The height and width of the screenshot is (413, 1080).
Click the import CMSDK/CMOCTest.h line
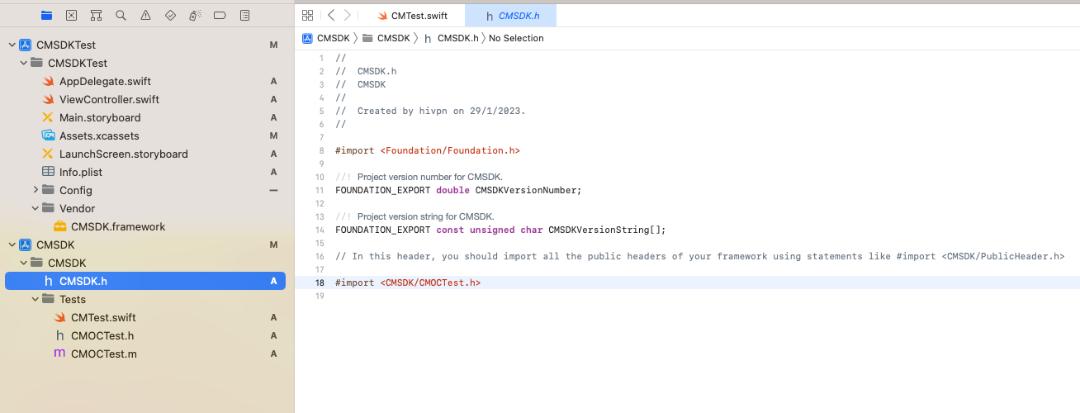click(408, 283)
